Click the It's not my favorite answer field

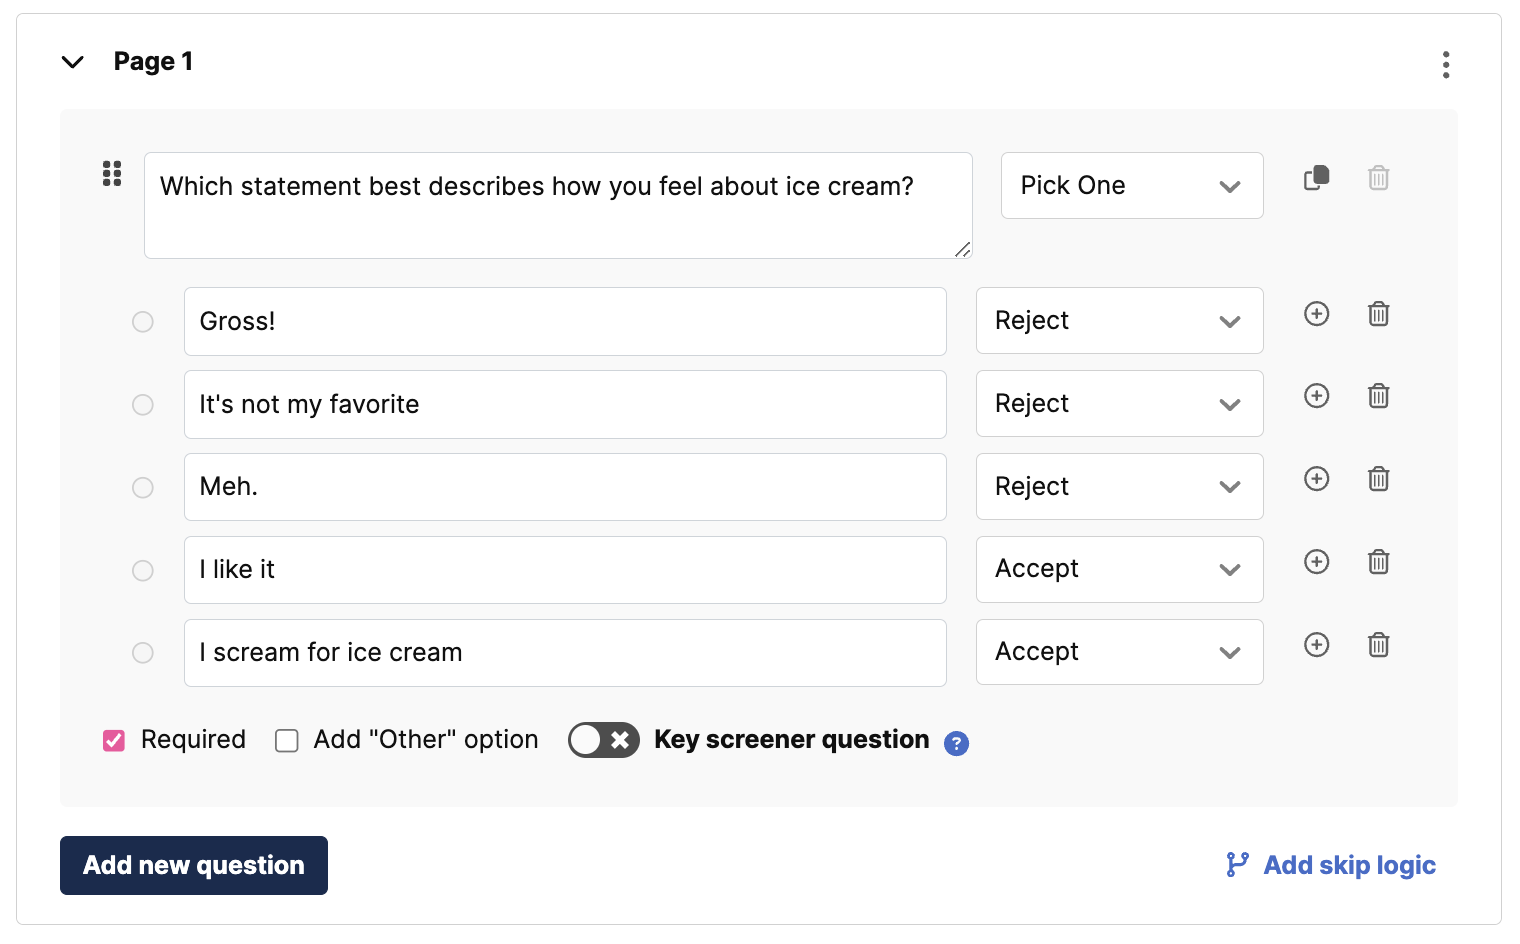click(x=565, y=404)
